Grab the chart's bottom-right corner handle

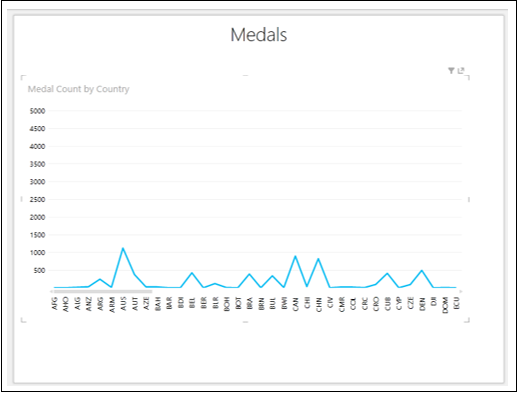click(x=467, y=320)
